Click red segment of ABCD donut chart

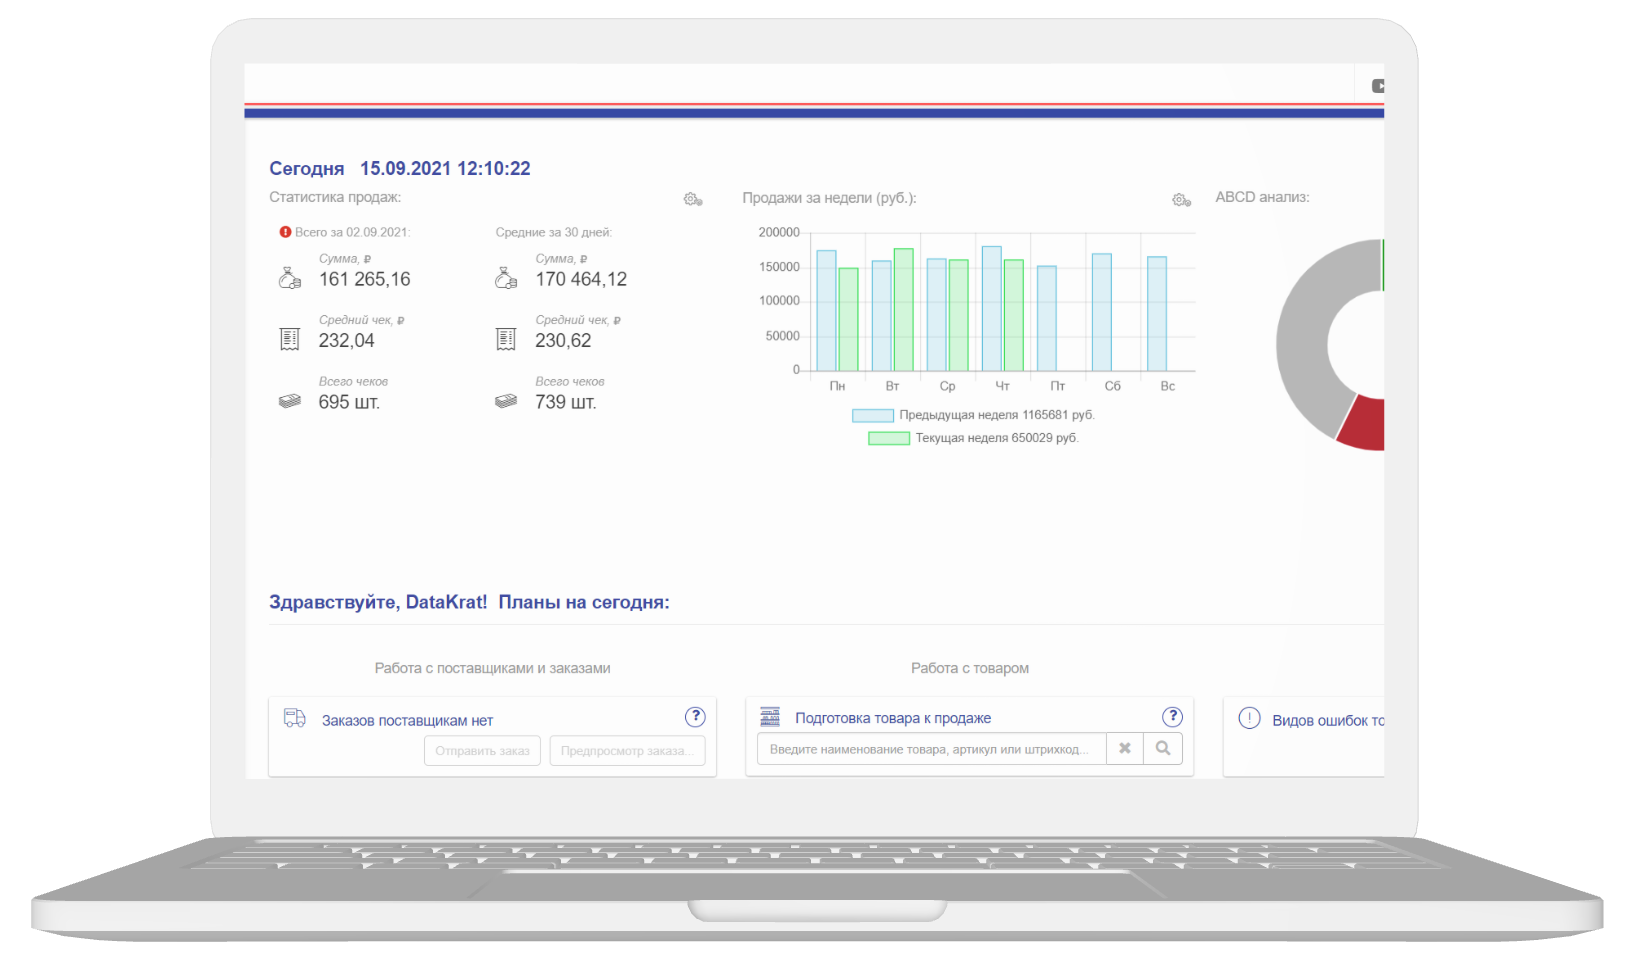(1362, 425)
